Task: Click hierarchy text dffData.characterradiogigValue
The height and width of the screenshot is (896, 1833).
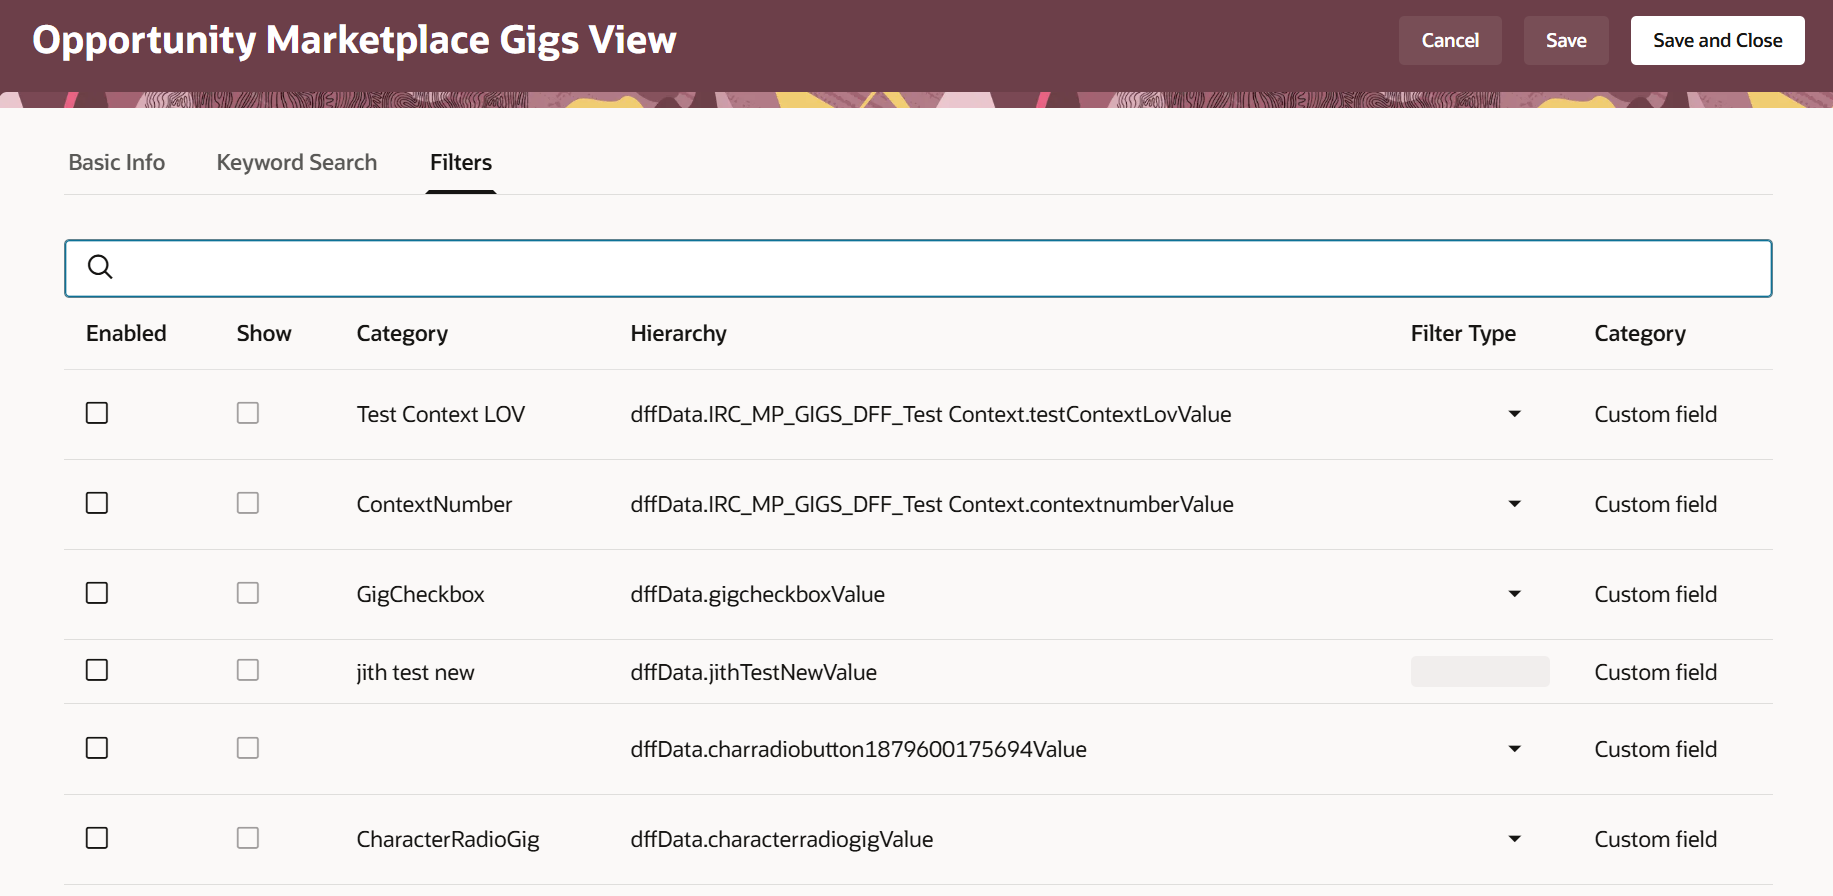Action: 781,839
